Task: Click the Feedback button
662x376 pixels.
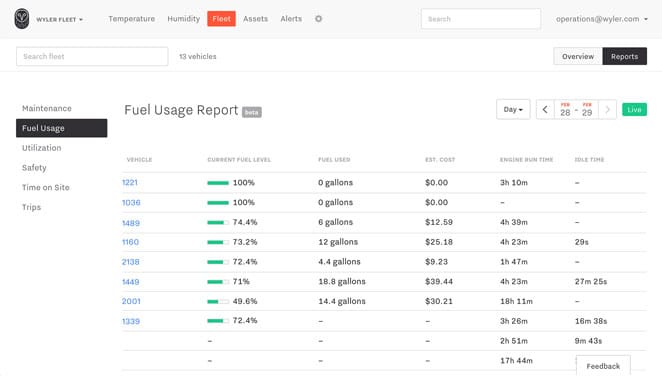Action: [603, 366]
